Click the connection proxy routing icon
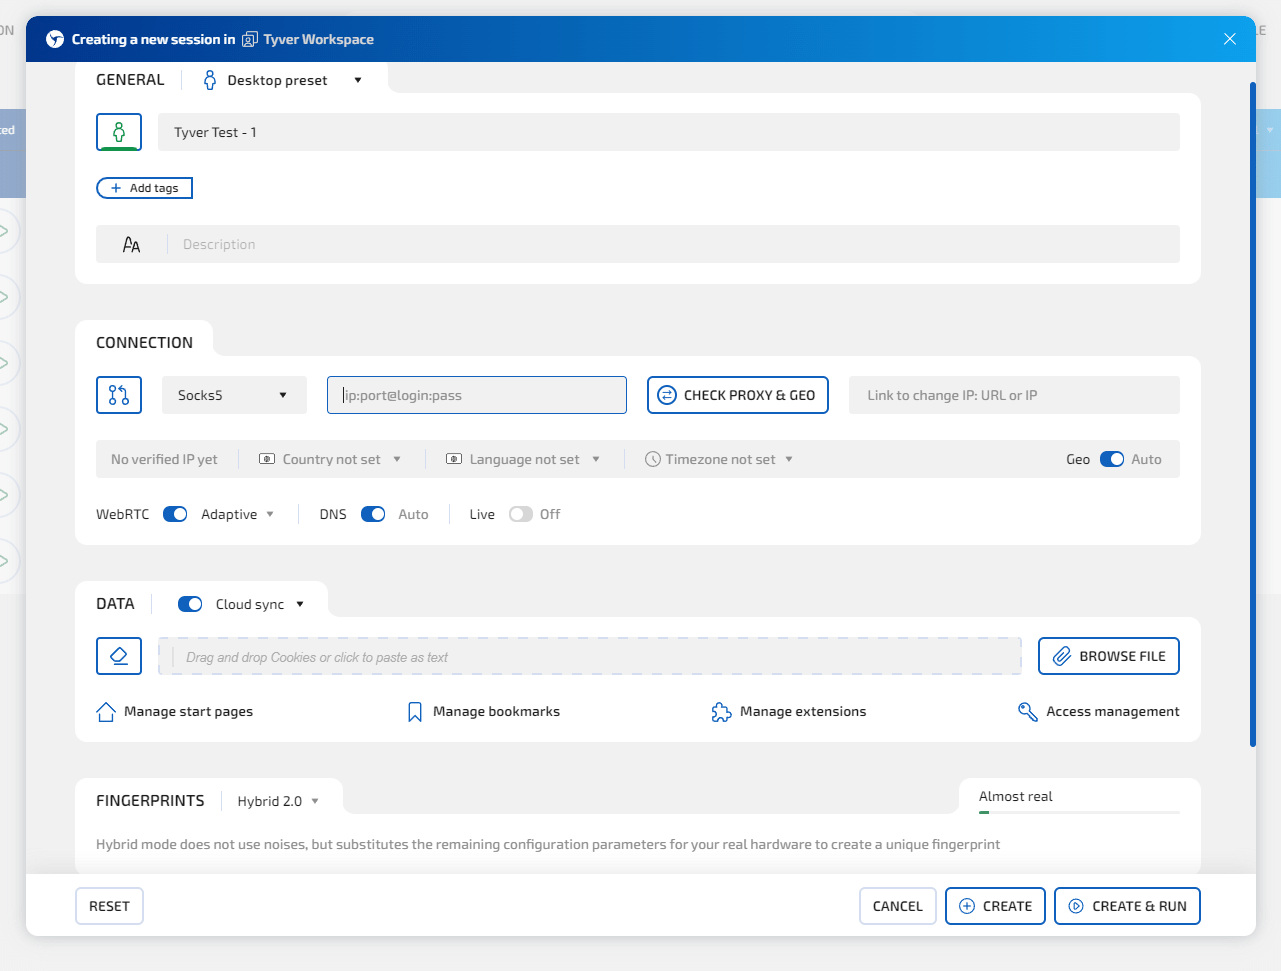 click(119, 395)
